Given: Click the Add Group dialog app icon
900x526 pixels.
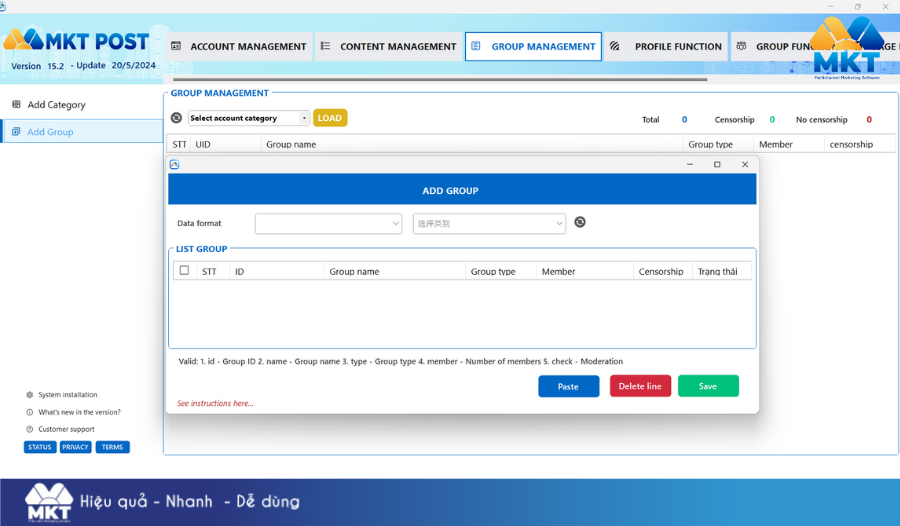Looking at the screenshot, I should pyautogui.click(x=174, y=164).
